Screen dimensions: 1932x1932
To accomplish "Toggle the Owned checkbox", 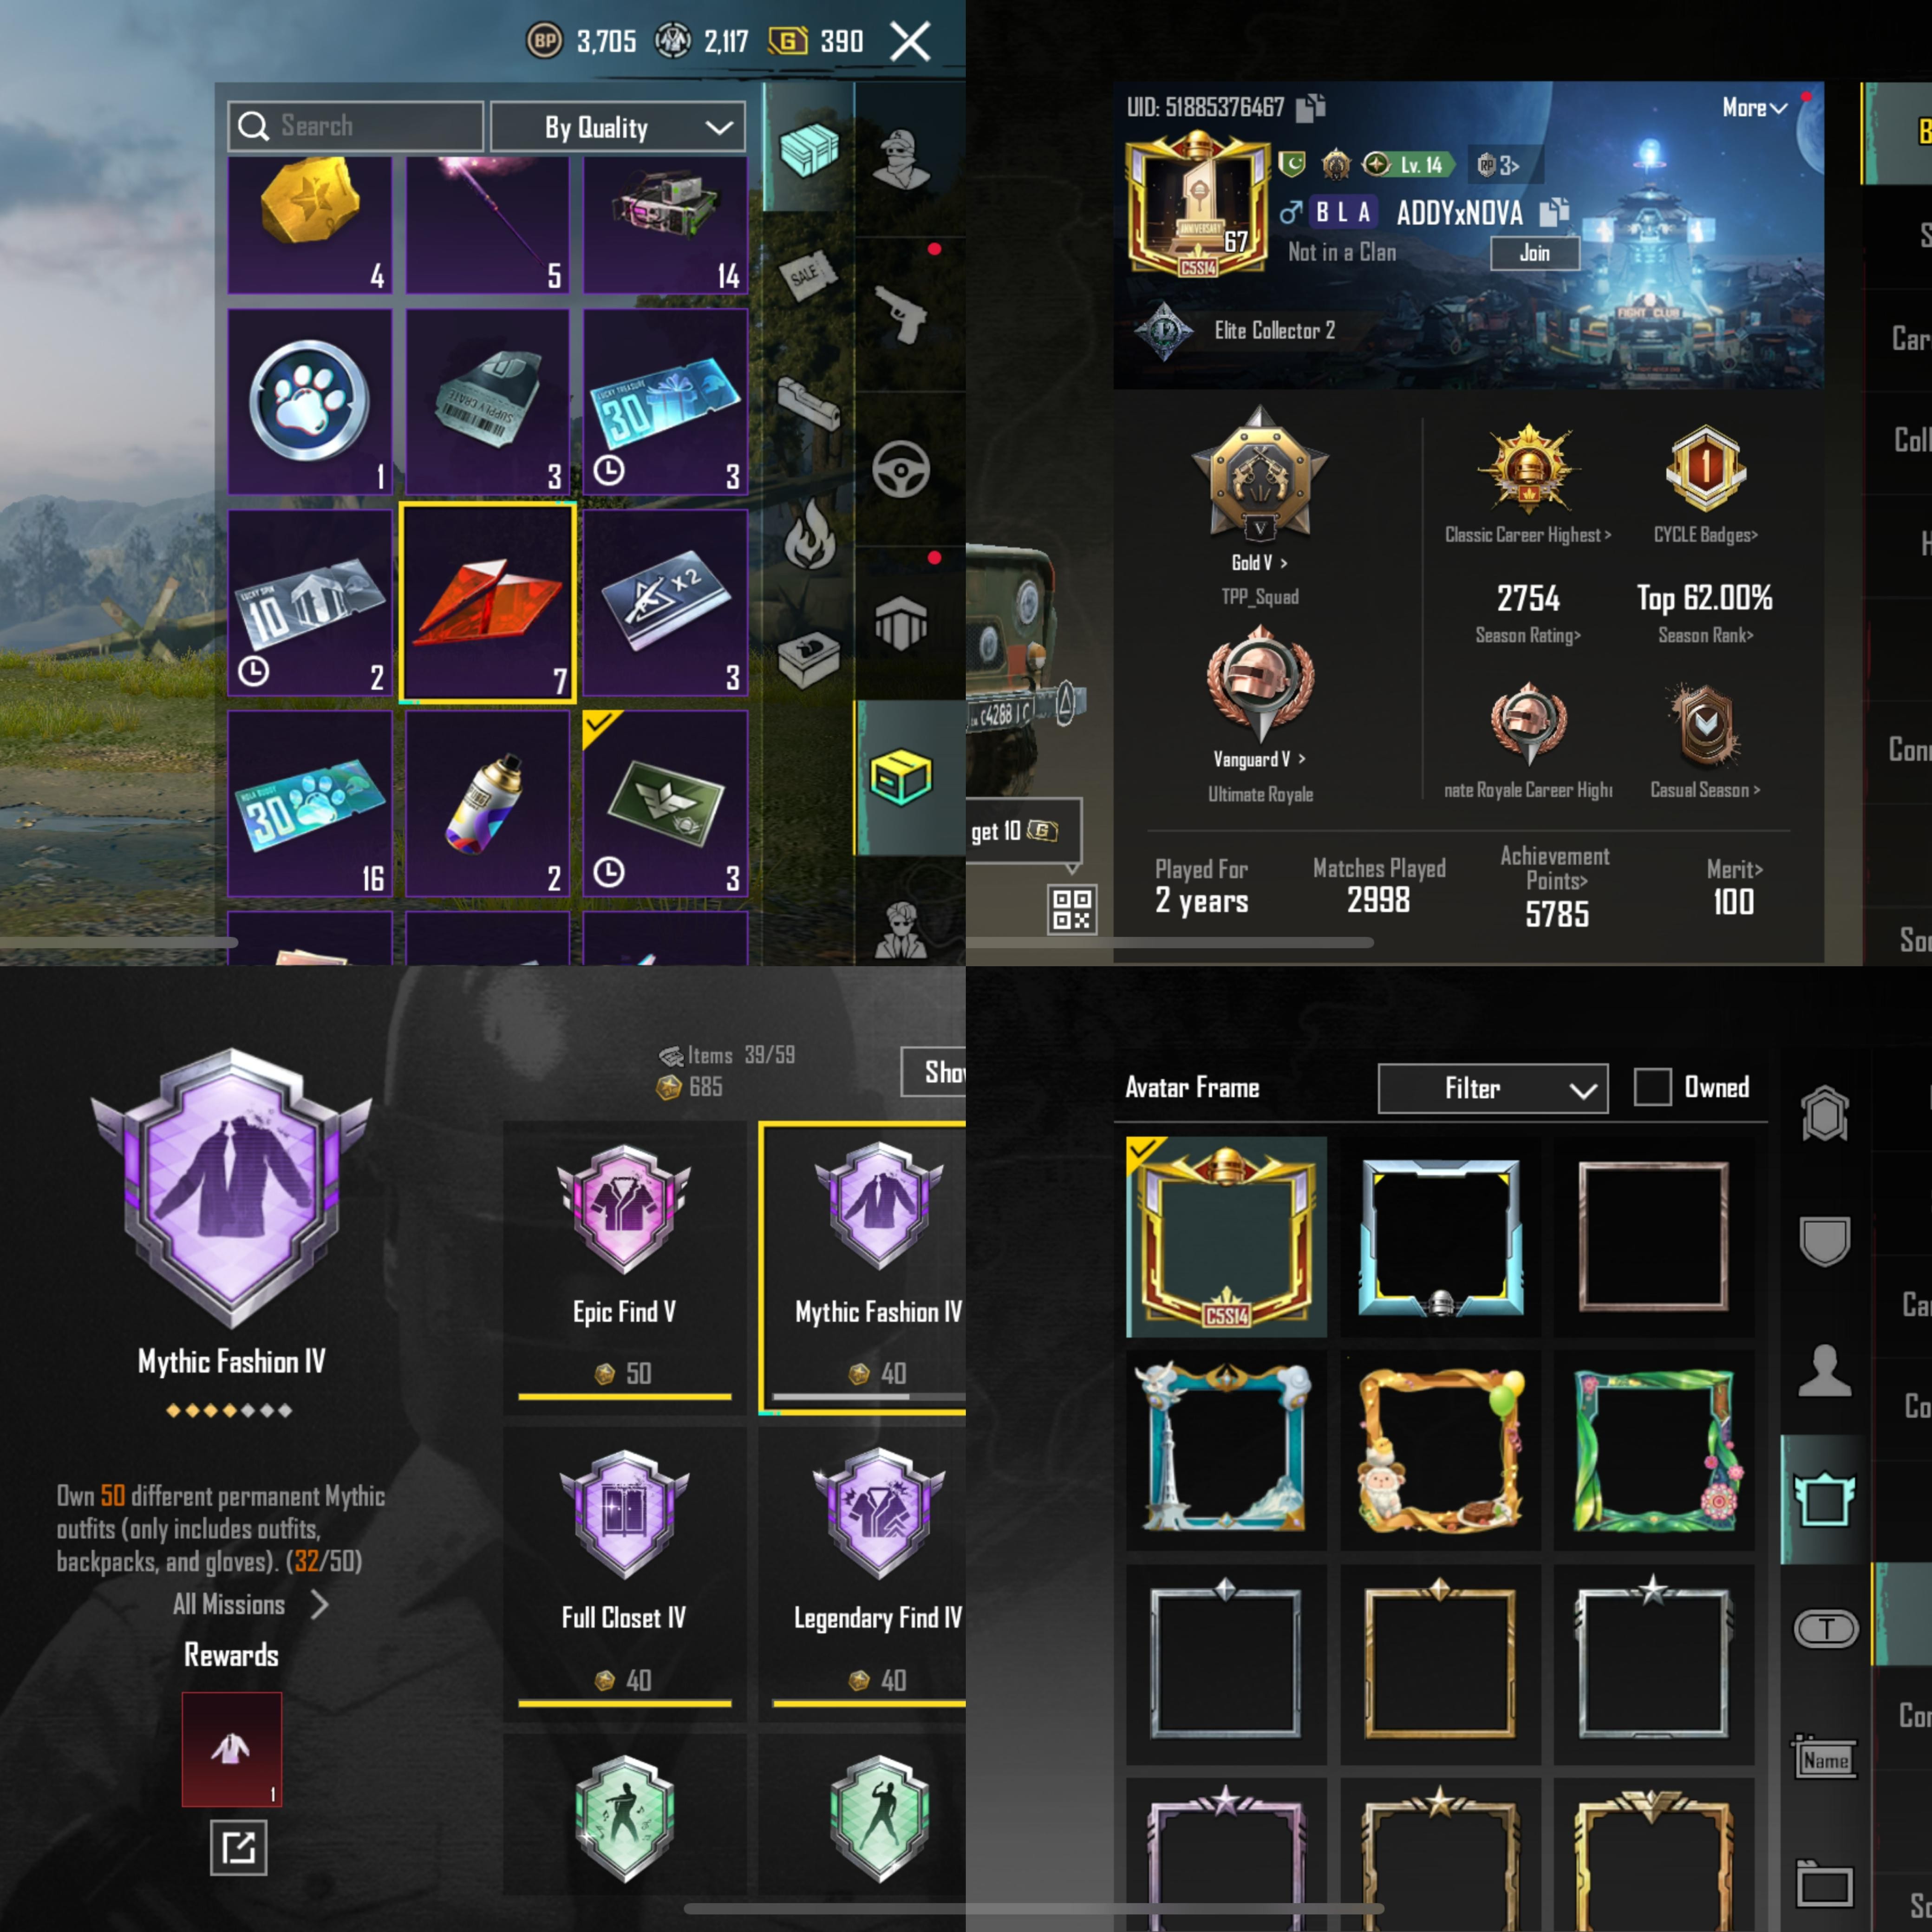I will [1652, 1087].
